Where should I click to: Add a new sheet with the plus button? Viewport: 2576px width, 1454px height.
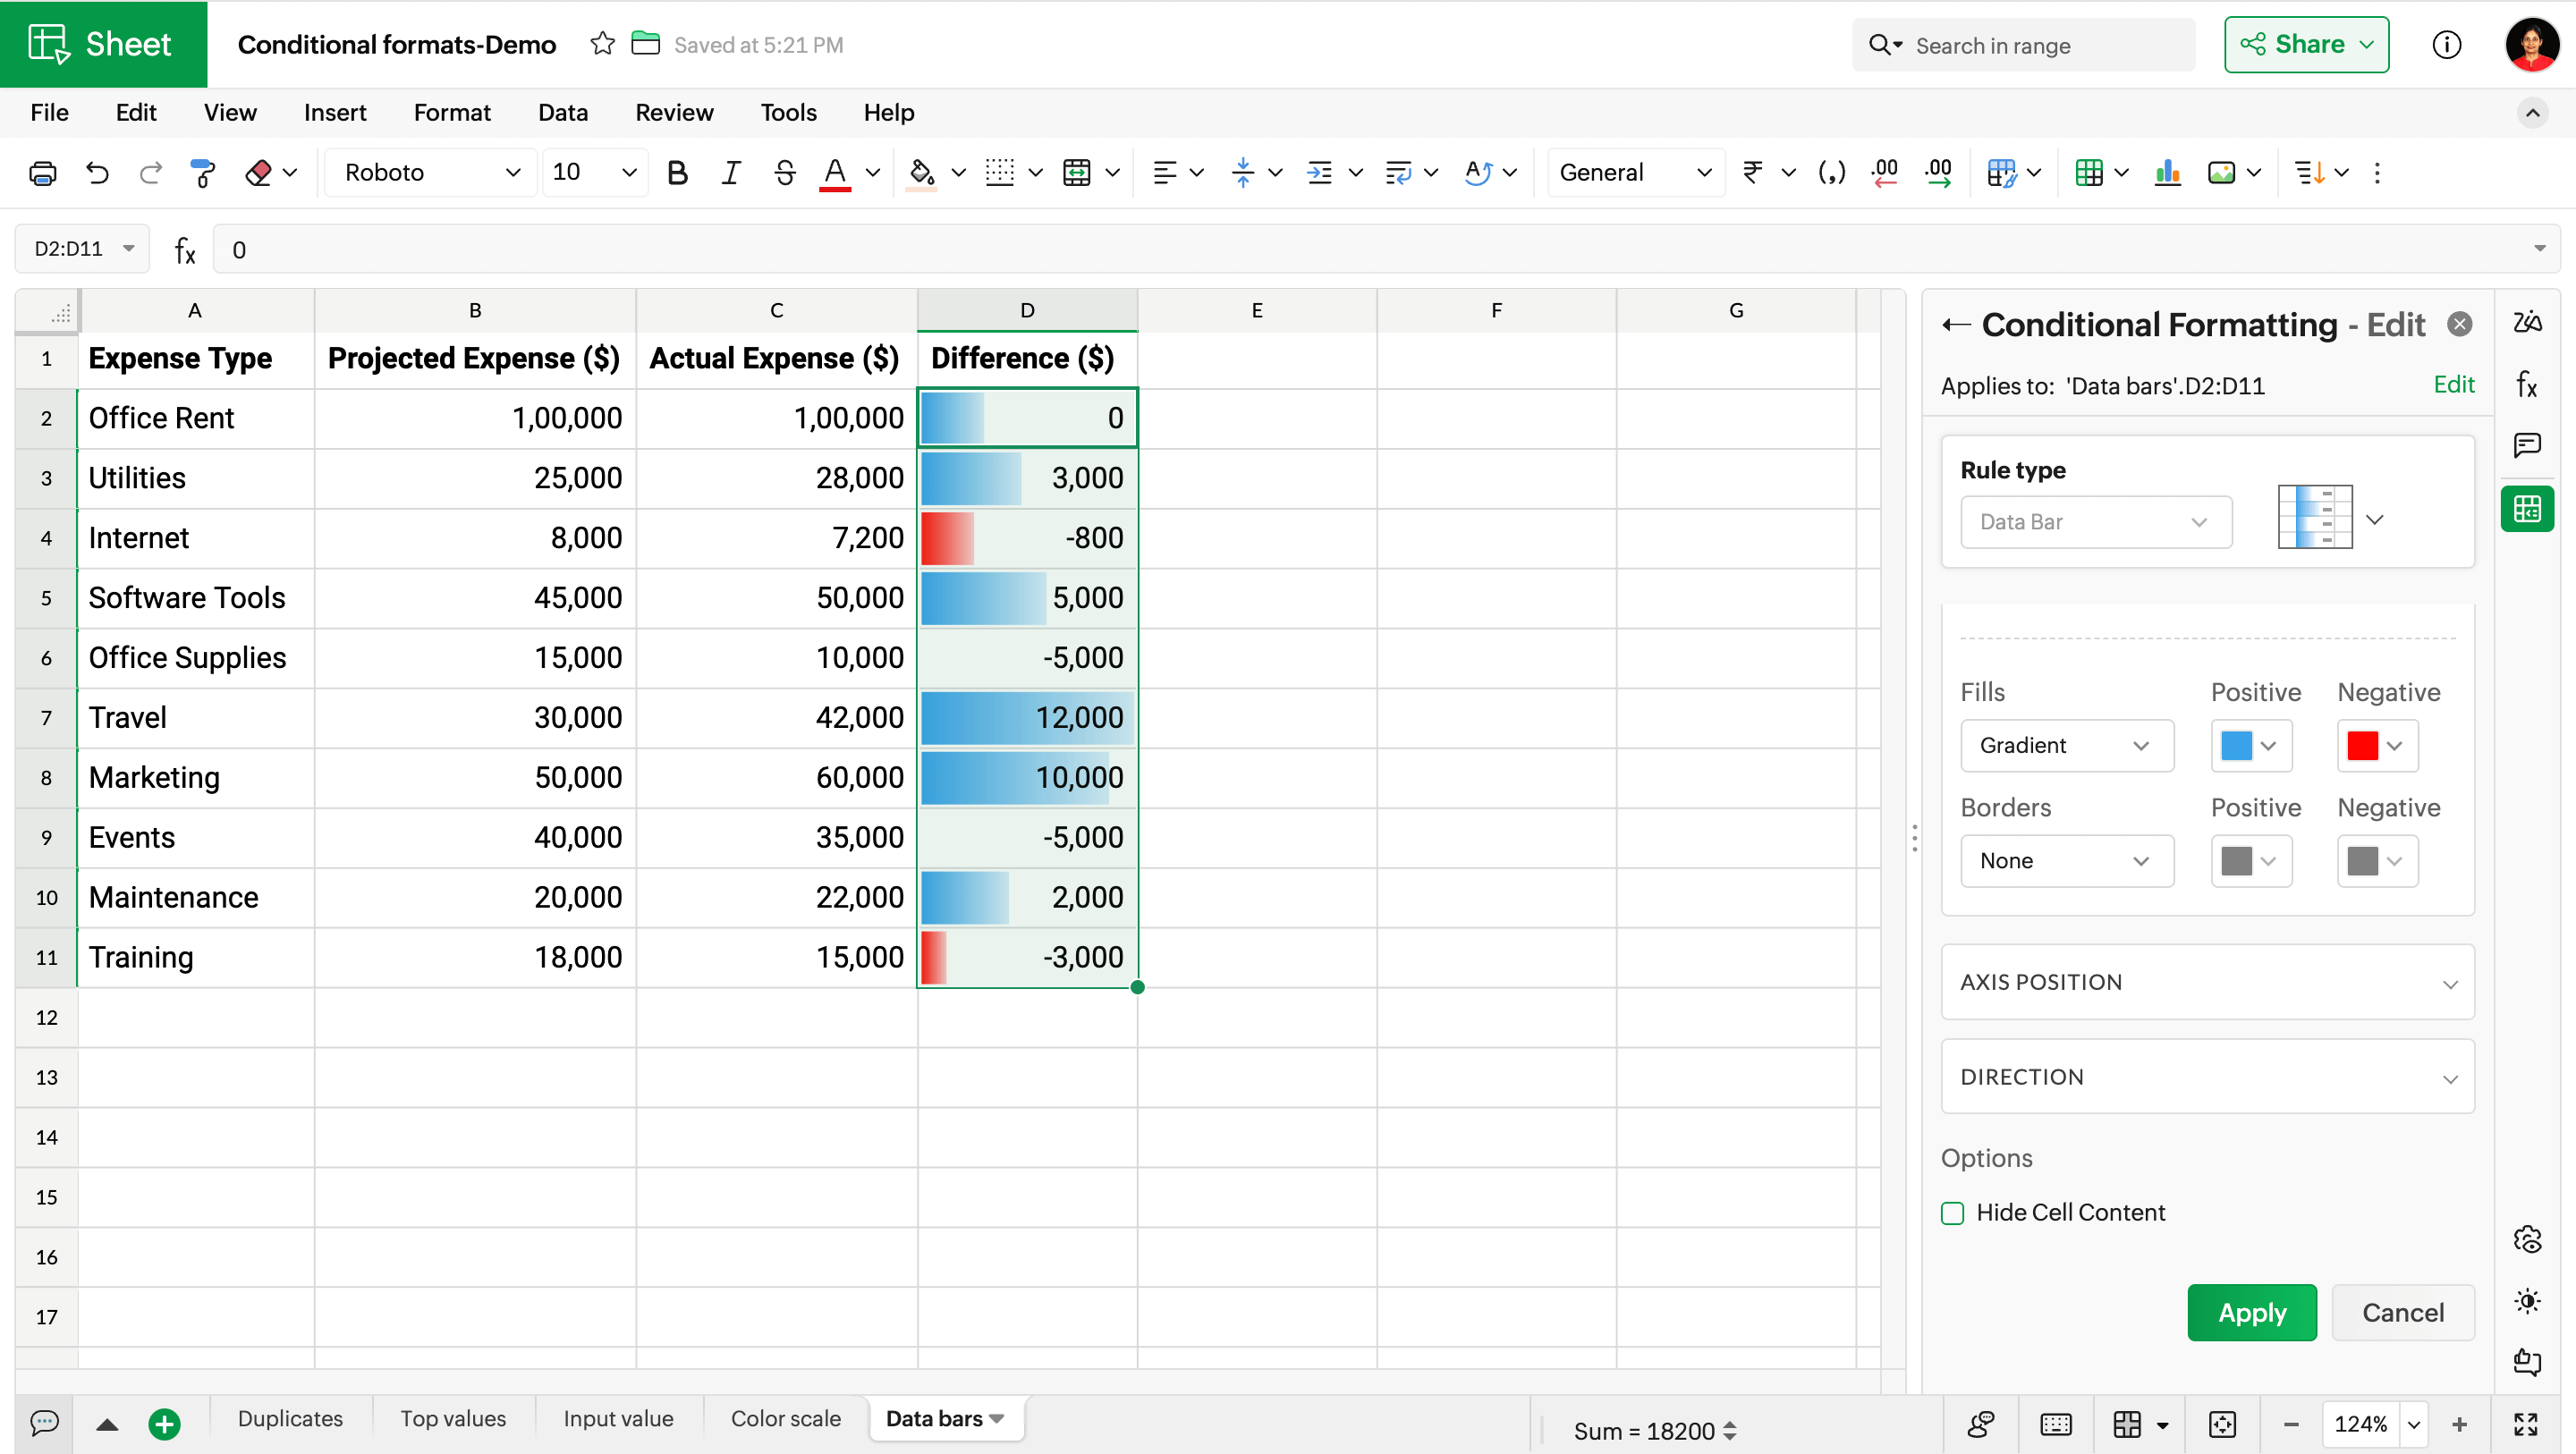(x=164, y=1424)
